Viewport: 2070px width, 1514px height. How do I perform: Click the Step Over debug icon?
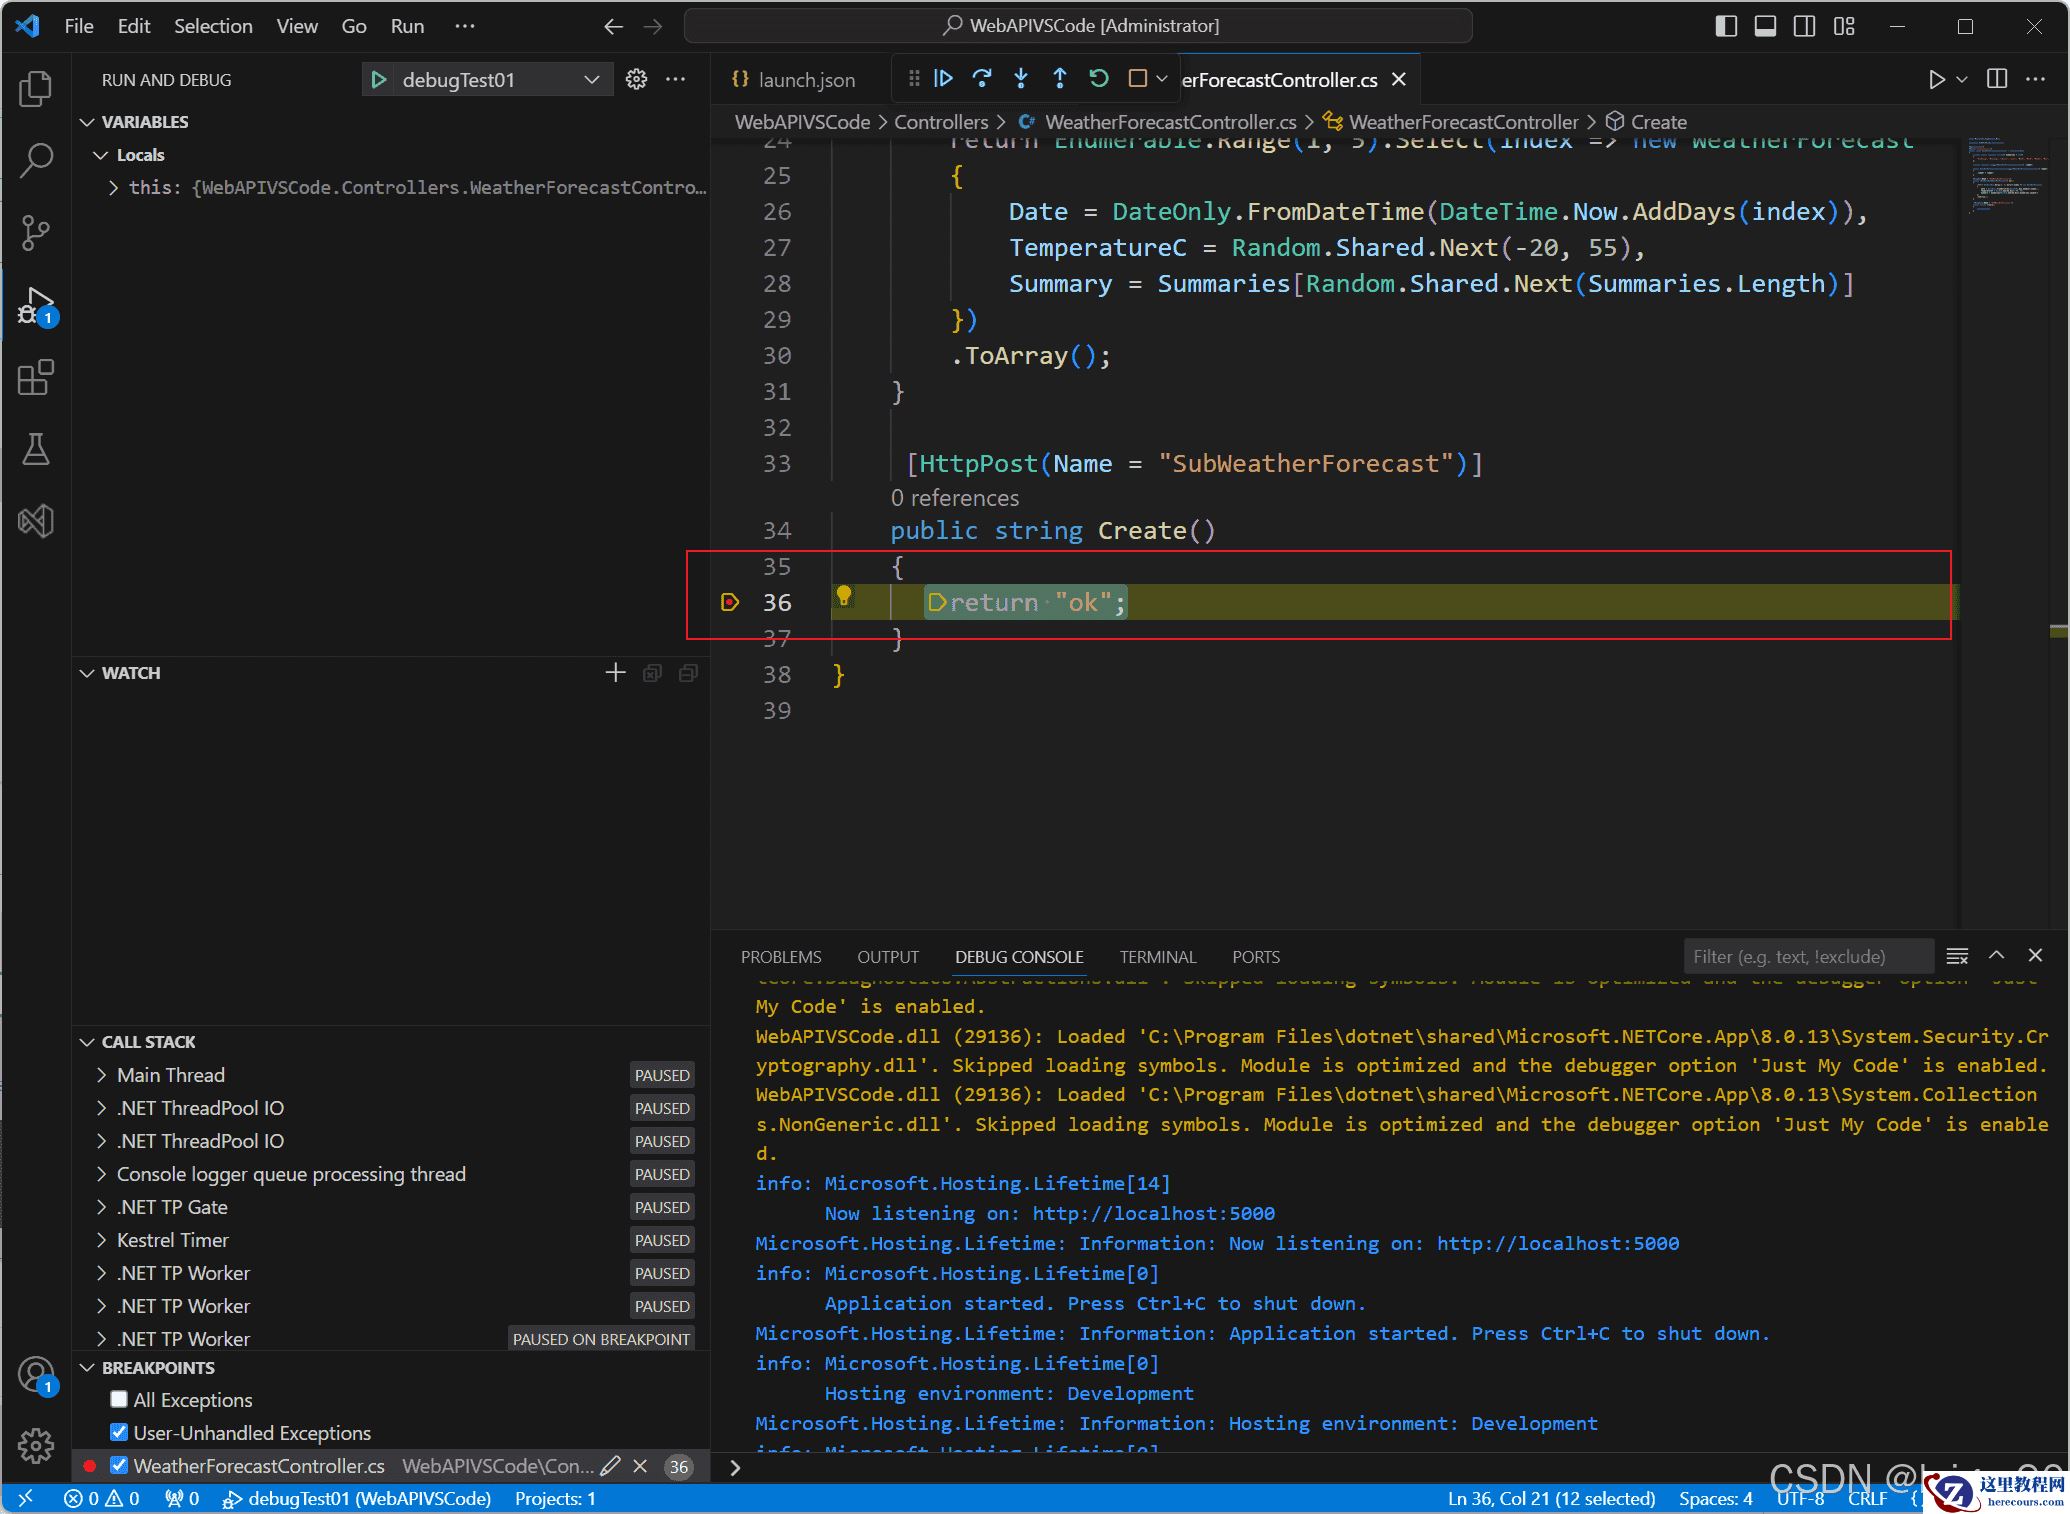982,79
